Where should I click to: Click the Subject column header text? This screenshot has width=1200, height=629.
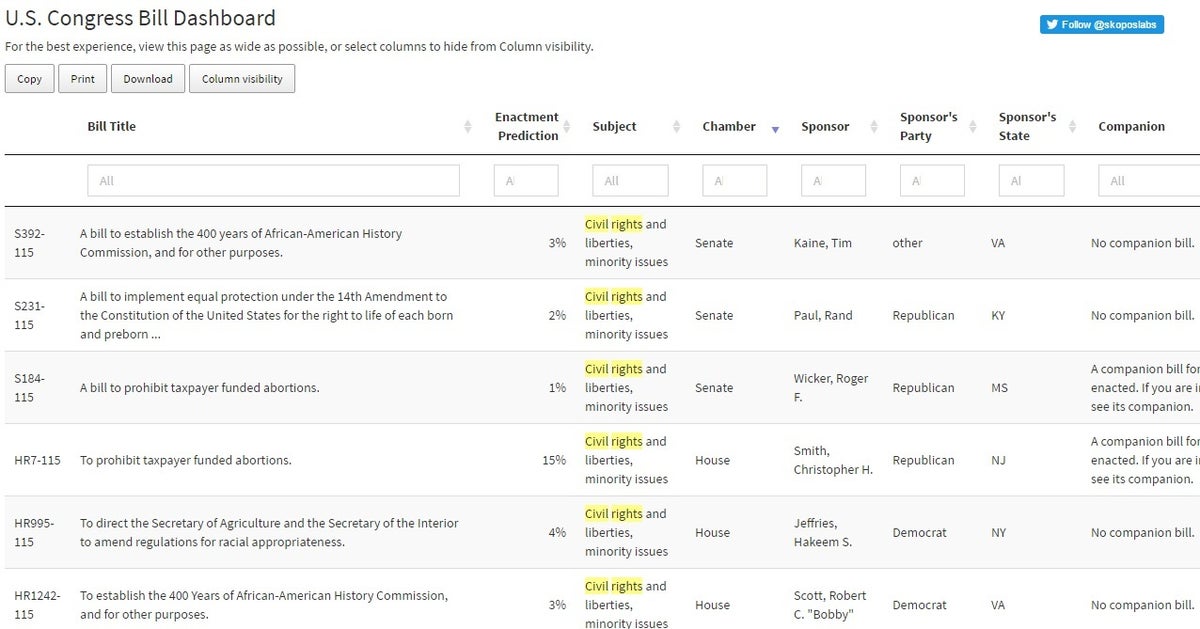614,127
